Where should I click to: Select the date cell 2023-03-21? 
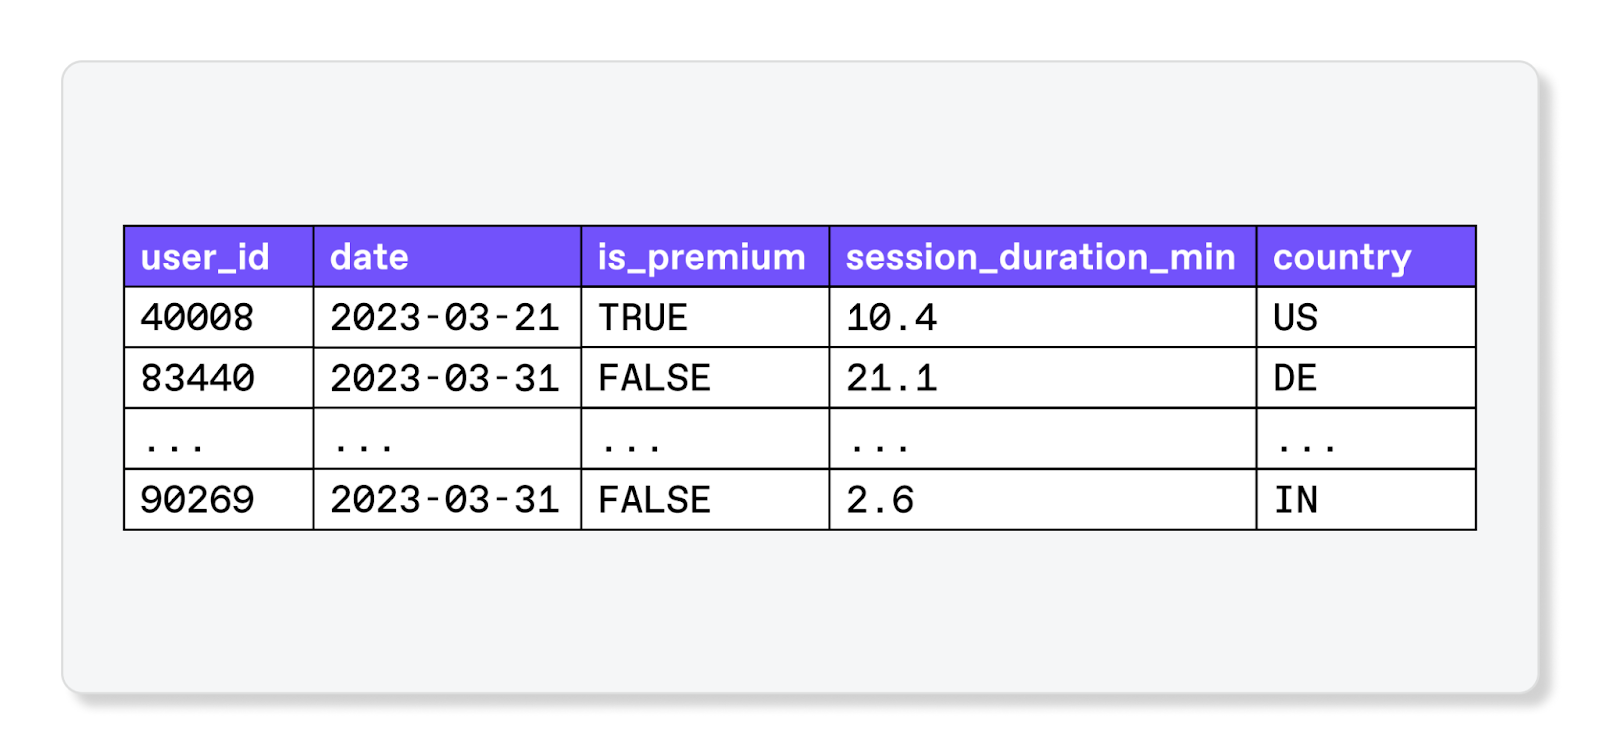pos(444,318)
